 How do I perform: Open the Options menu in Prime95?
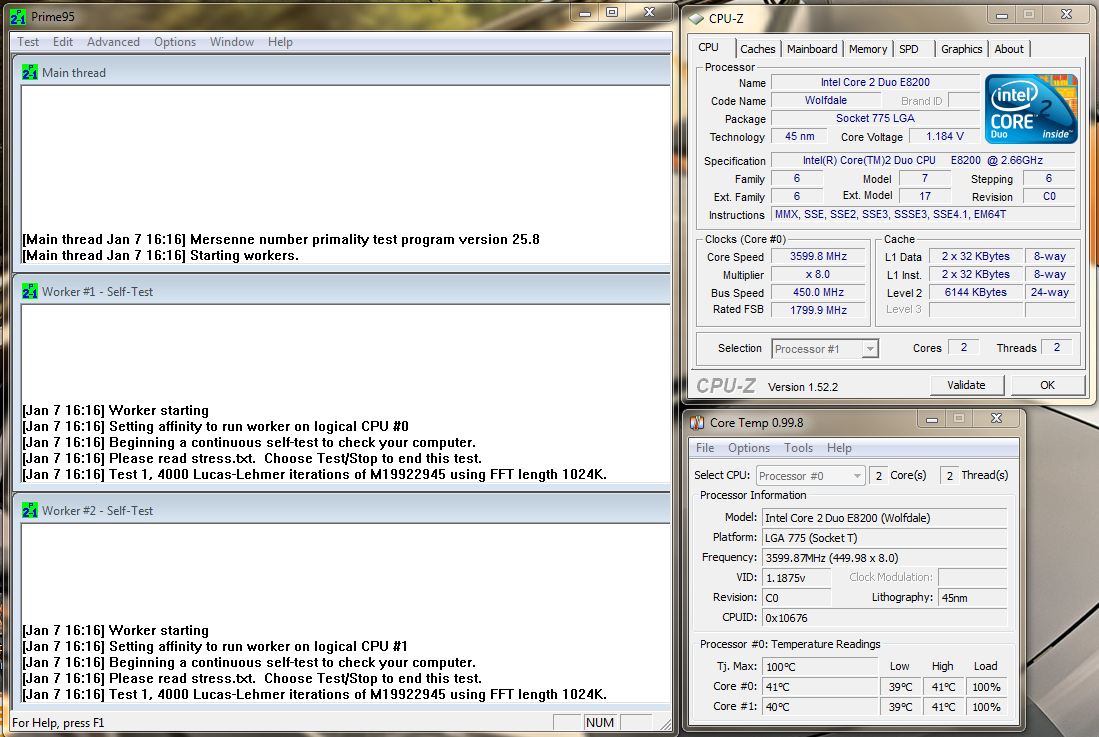[175, 42]
